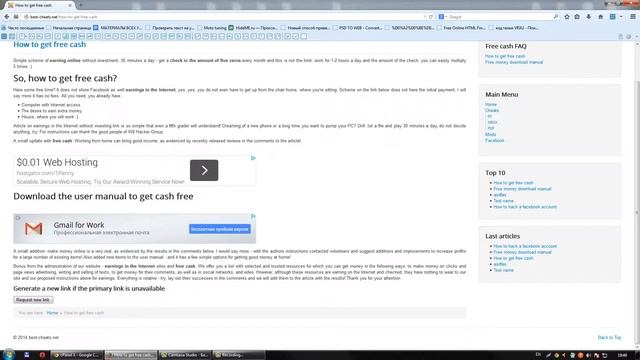Open Last articles 'How to hack a facebook account'
The image size is (640, 360).
[x=524, y=246]
